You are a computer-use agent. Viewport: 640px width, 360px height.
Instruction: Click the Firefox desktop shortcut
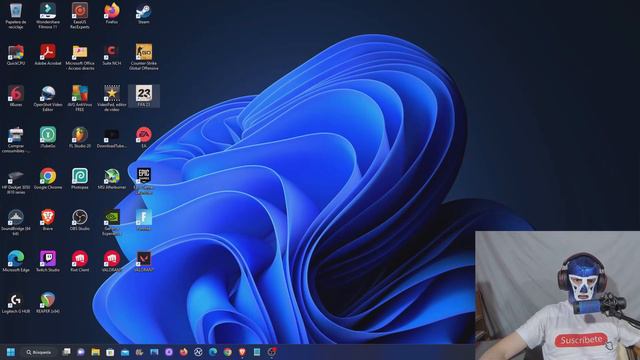[111, 13]
